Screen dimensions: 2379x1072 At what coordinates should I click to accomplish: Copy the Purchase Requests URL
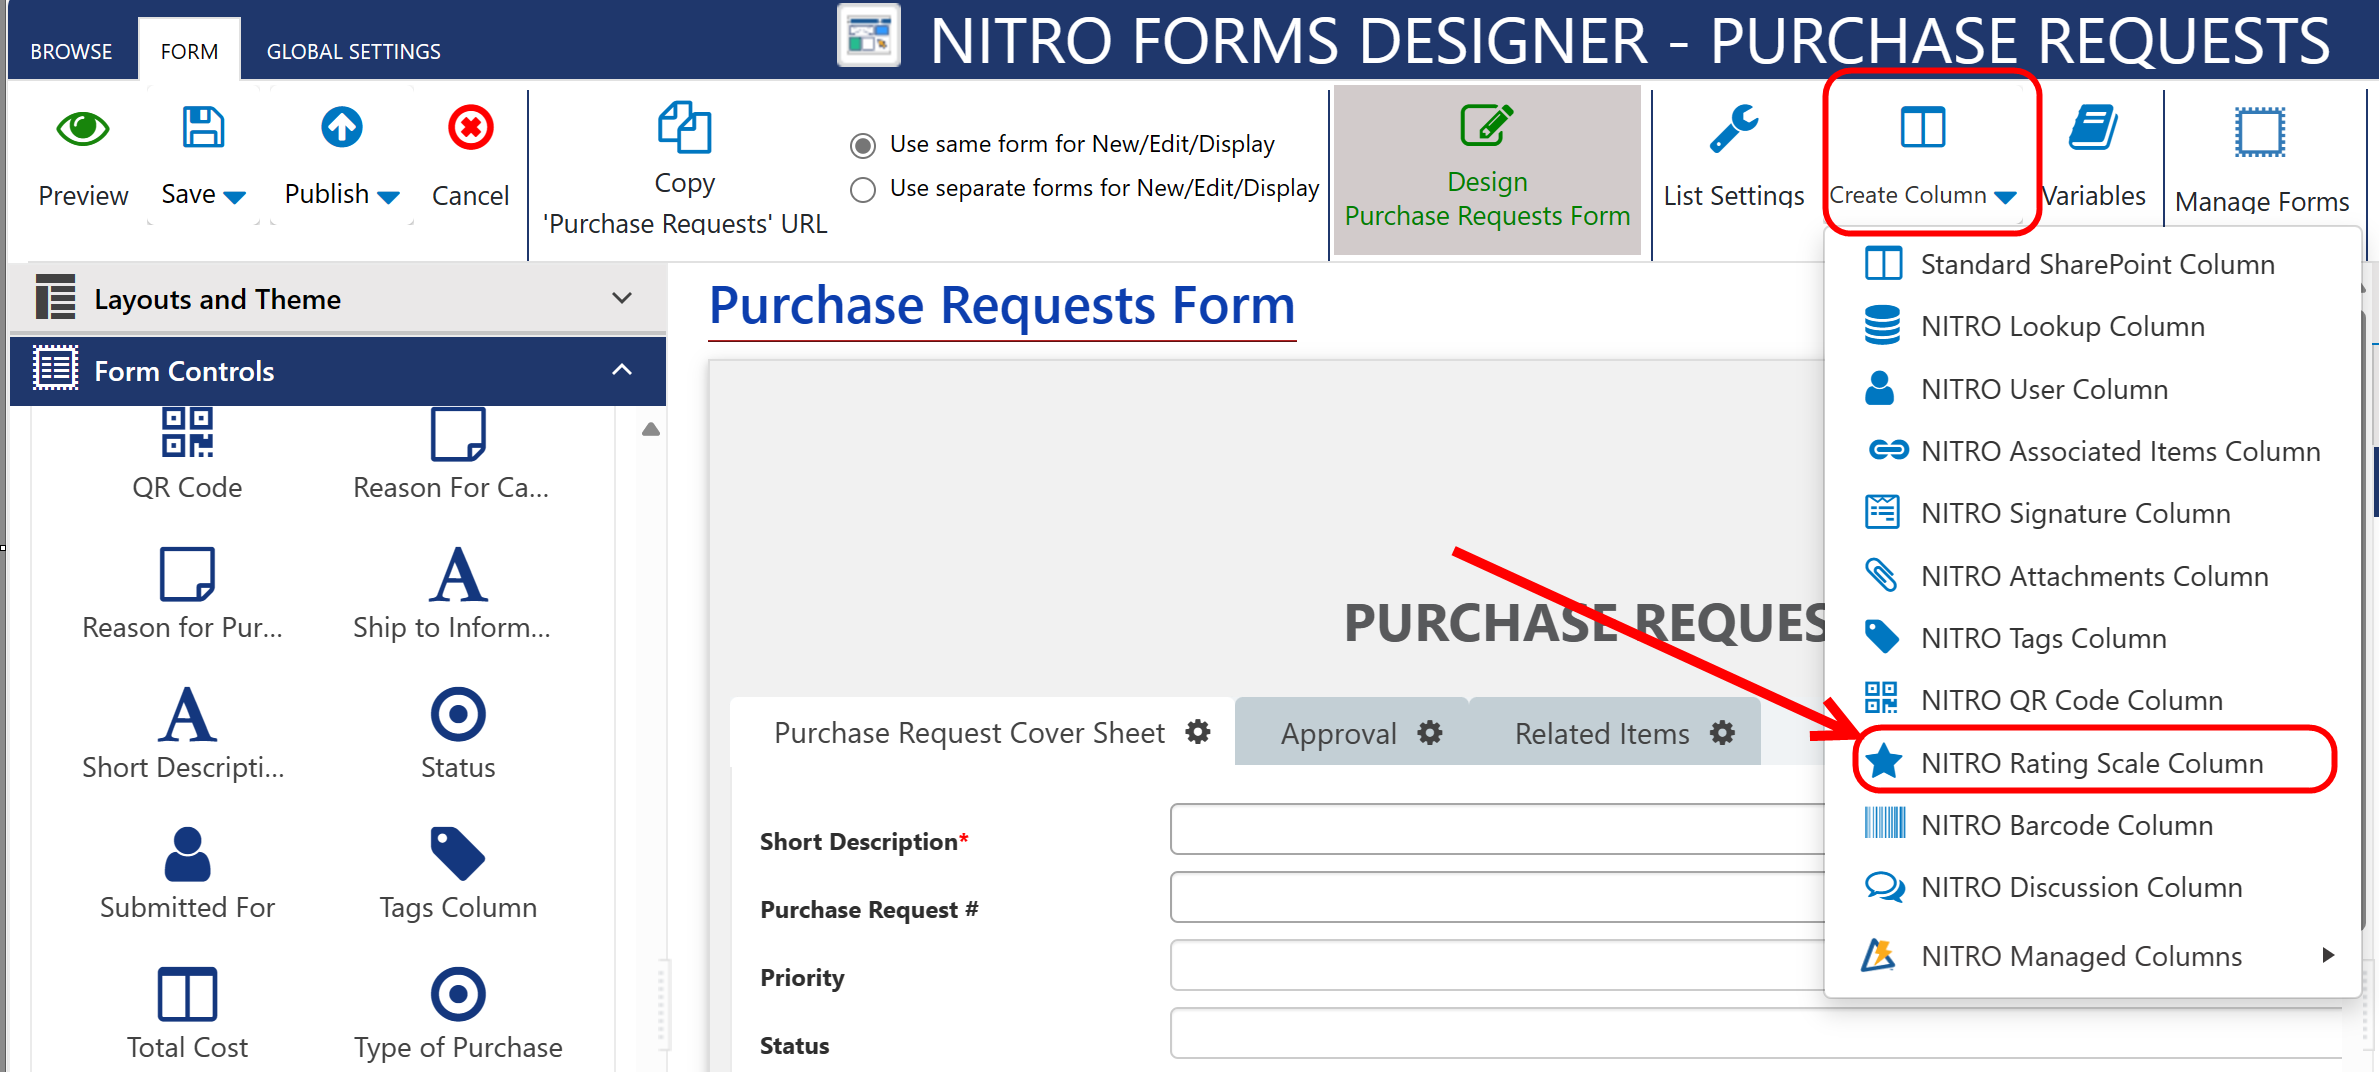[685, 167]
